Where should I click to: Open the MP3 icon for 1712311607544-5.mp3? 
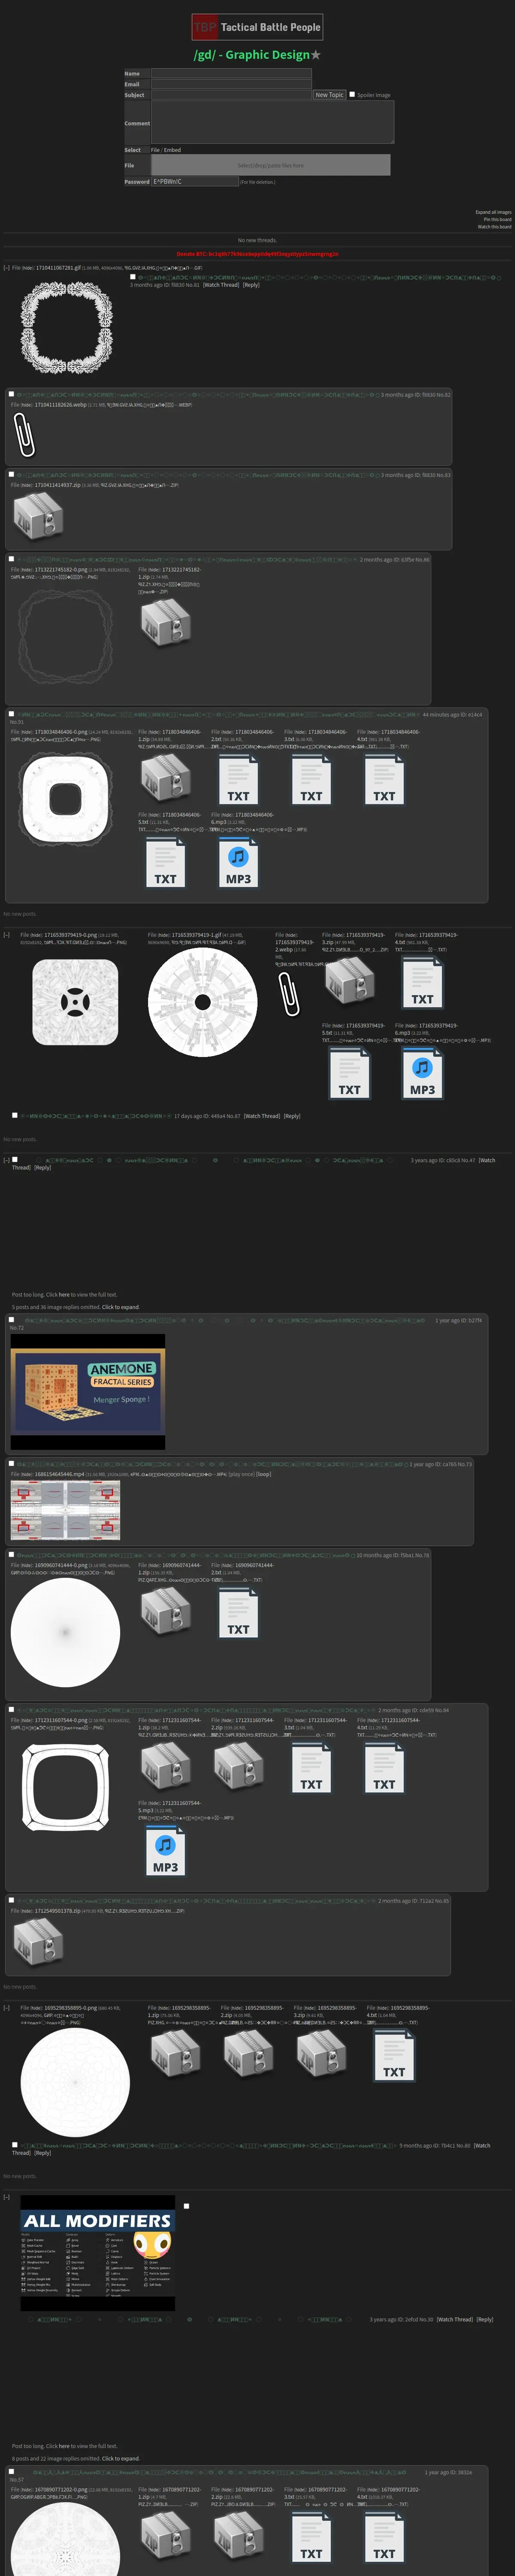pyautogui.click(x=165, y=1851)
